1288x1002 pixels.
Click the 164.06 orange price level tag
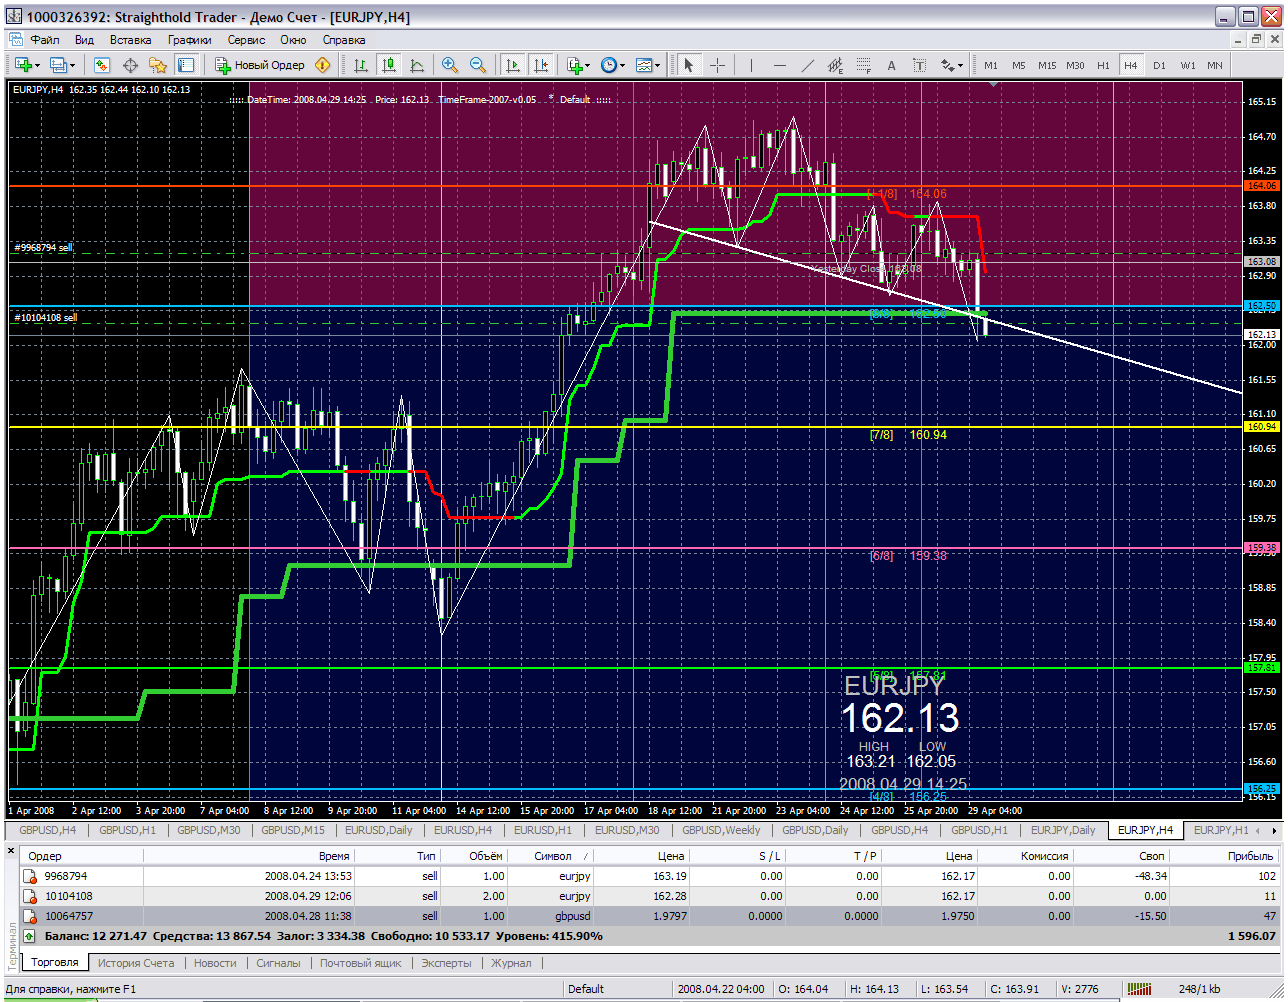click(1261, 186)
